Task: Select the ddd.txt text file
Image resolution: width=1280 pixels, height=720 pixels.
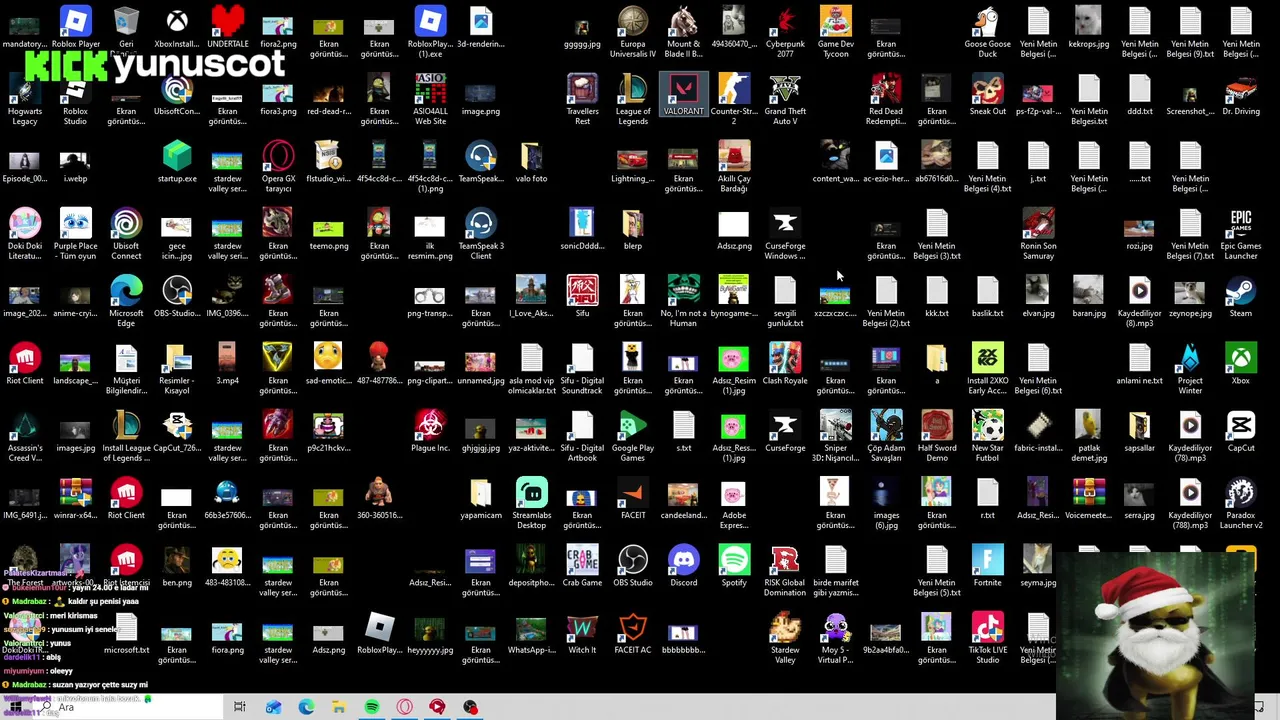Action: pyautogui.click(x=1139, y=95)
